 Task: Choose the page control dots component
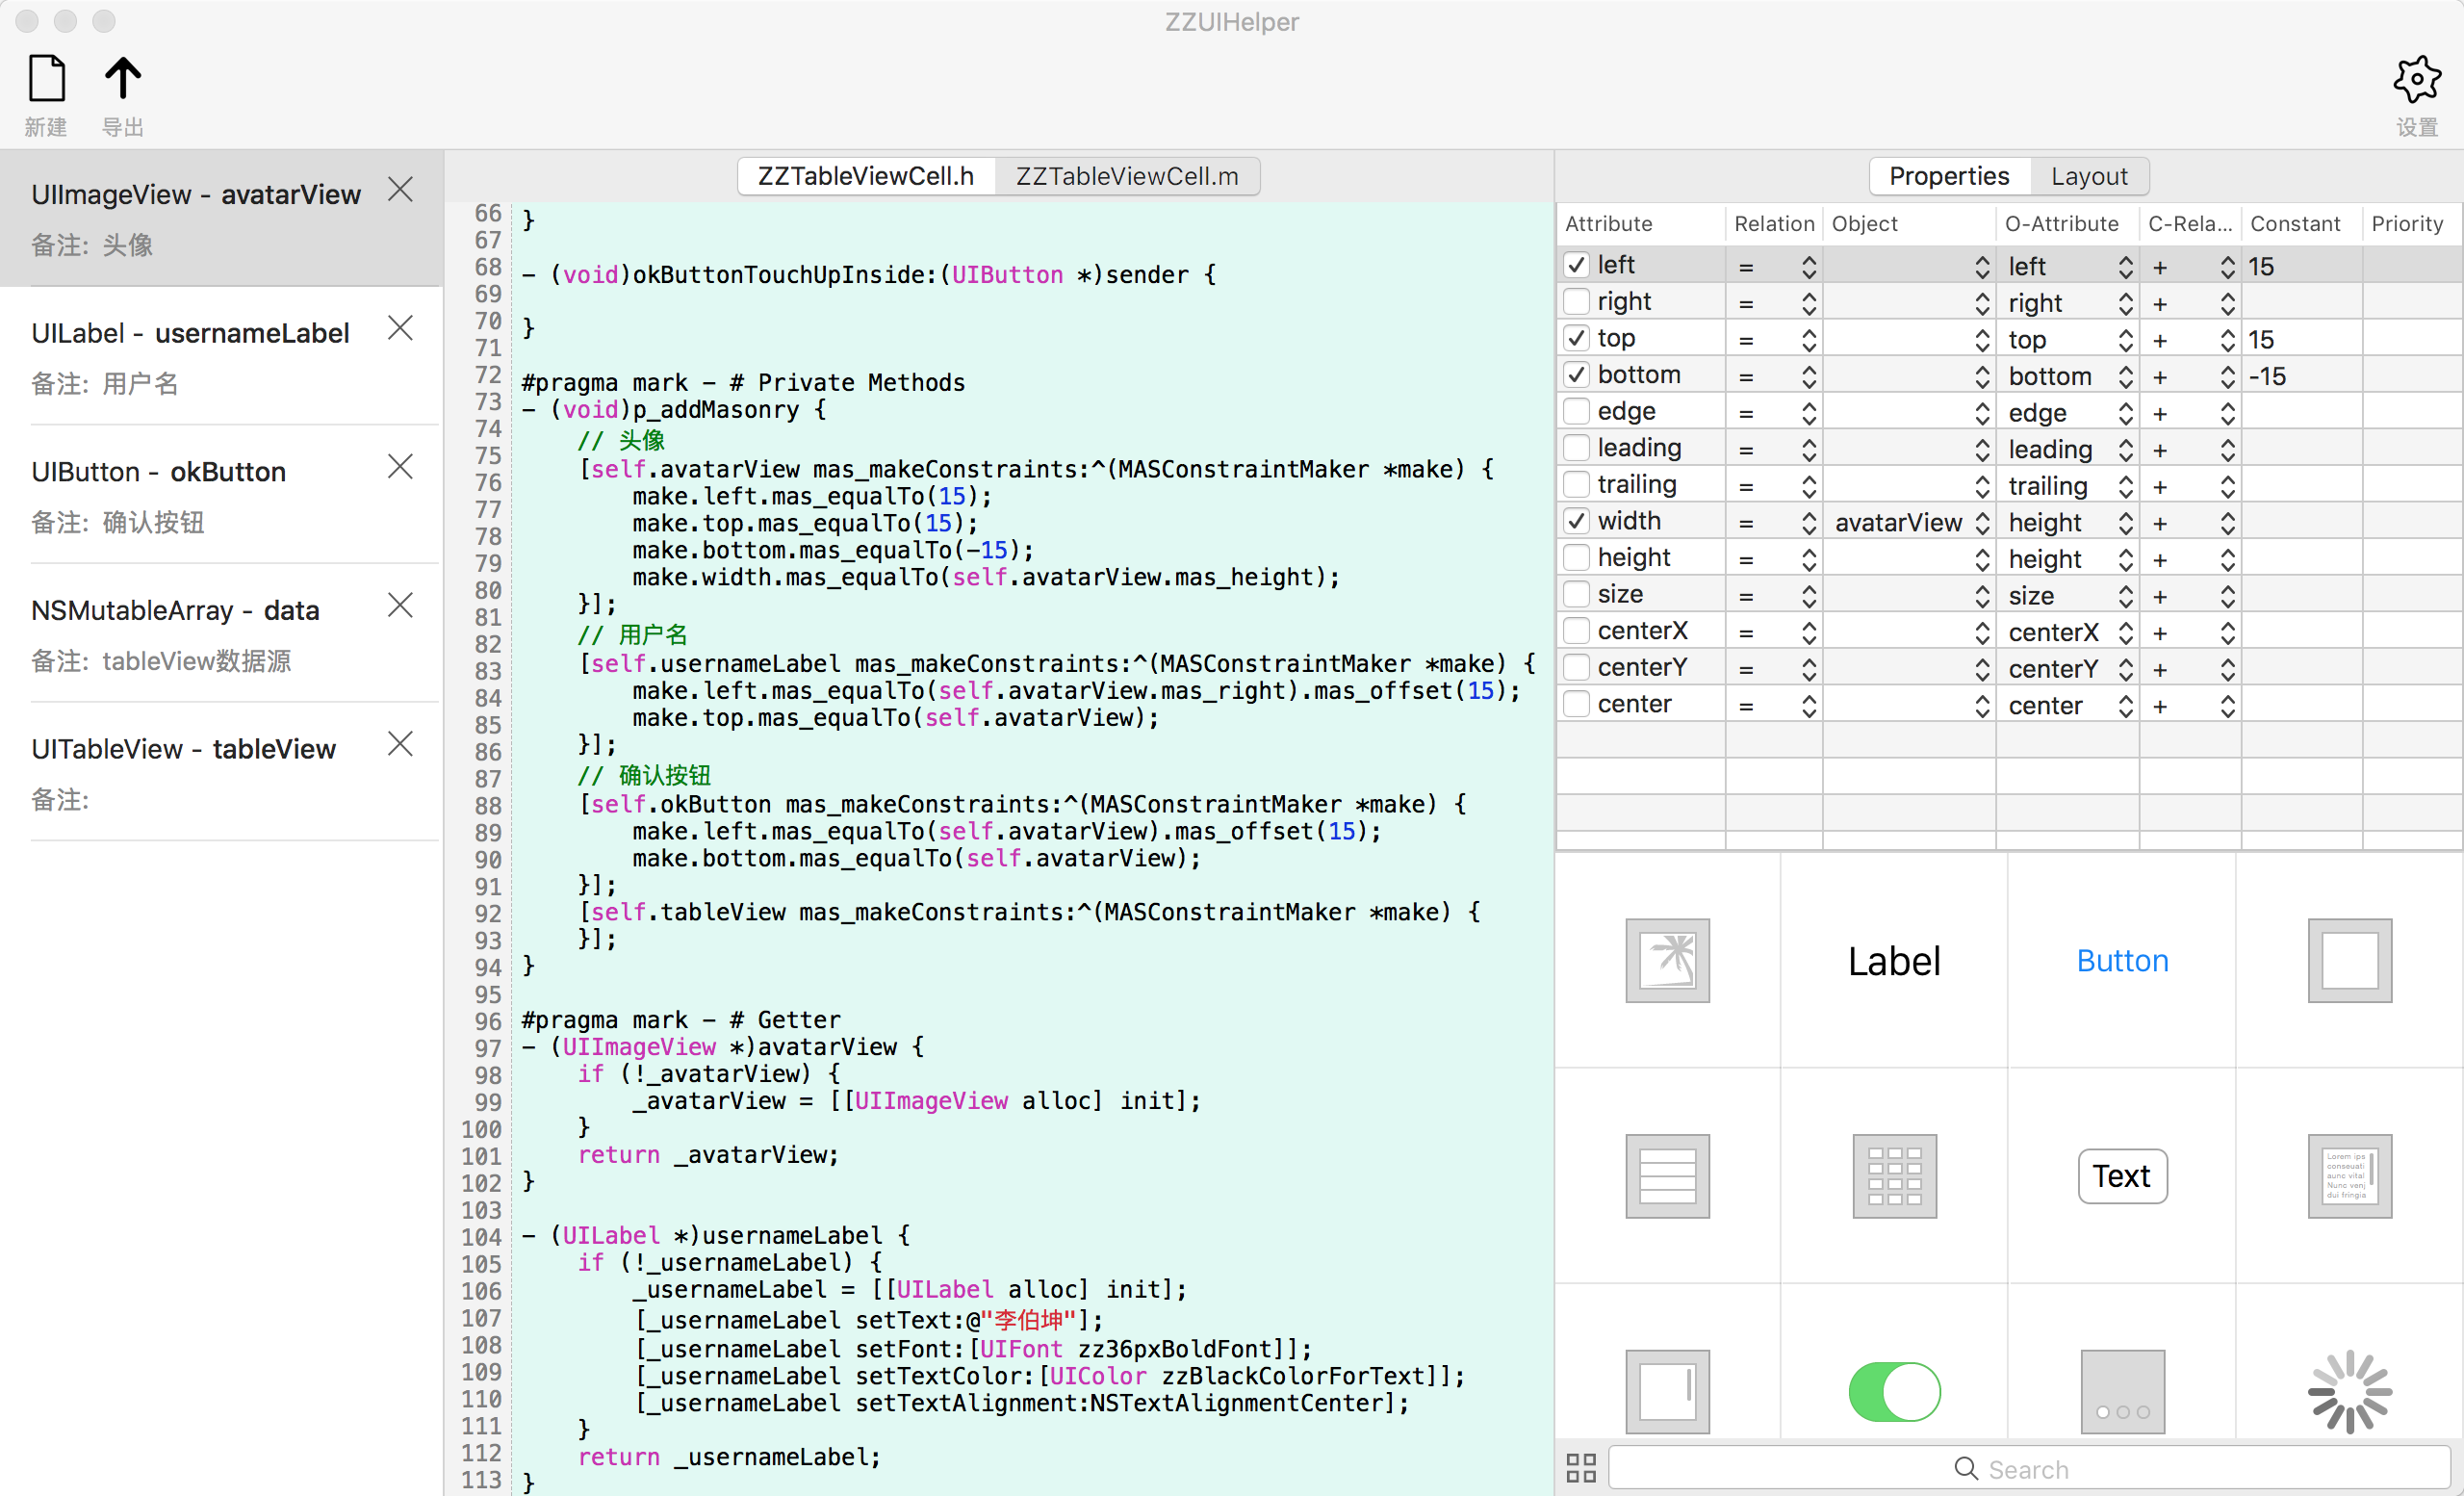coord(2122,1391)
